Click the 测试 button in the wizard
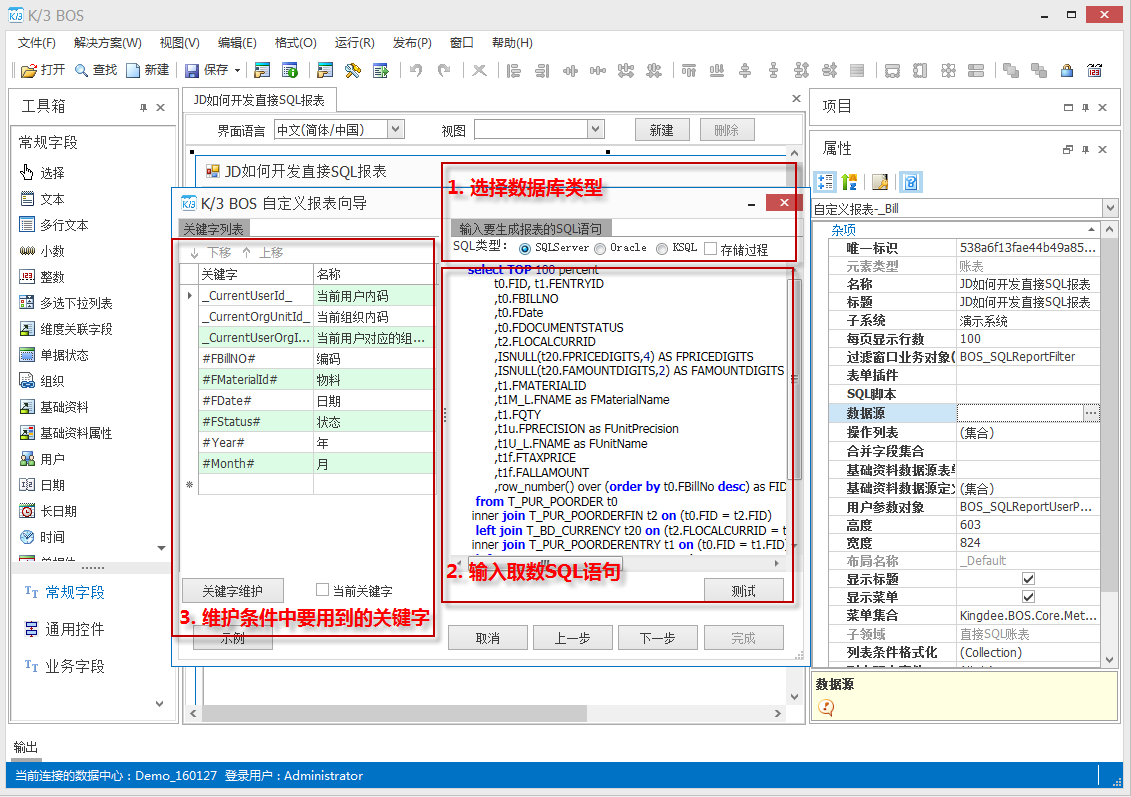 coord(744,591)
